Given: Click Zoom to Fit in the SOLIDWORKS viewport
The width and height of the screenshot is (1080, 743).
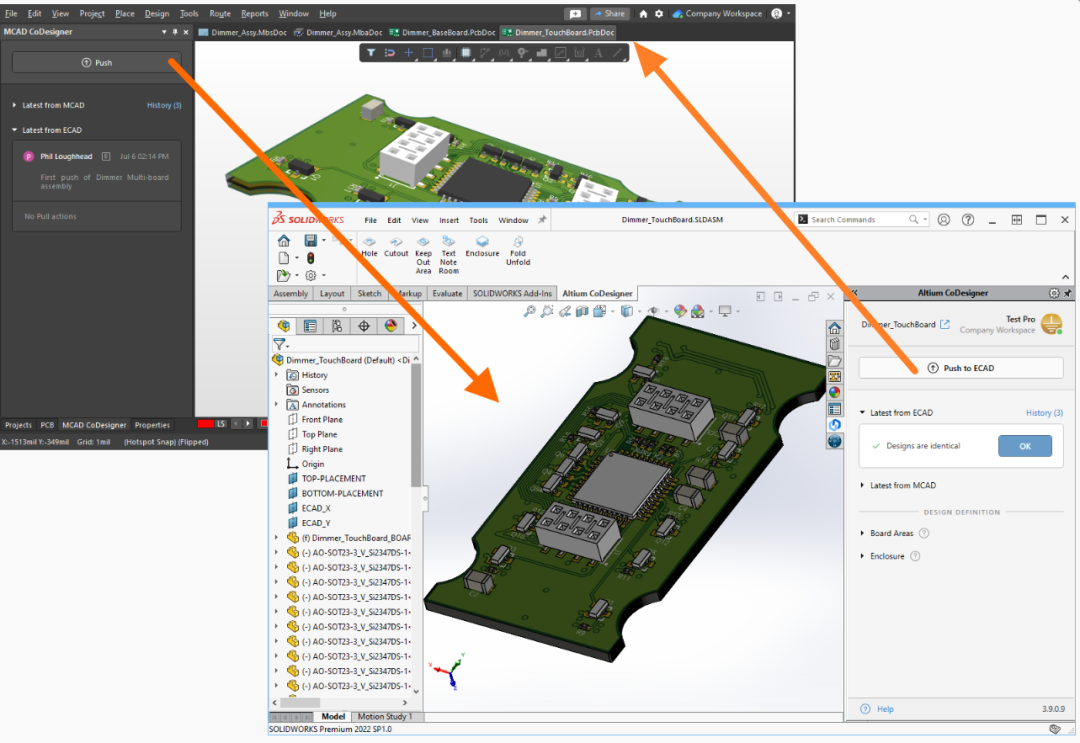Looking at the screenshot, I should pos(529,311).
